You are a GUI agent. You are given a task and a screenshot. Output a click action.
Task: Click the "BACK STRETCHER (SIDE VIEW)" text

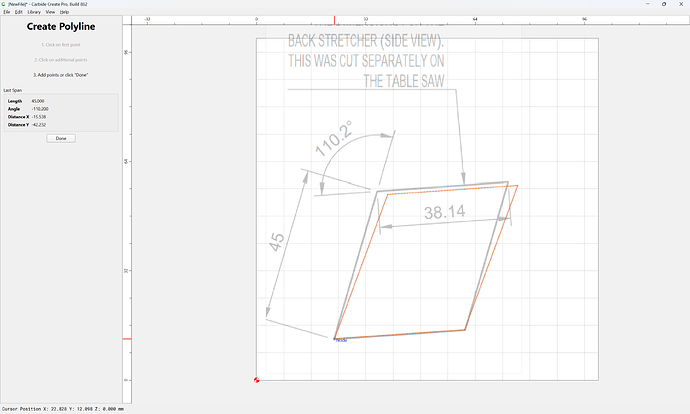pos(366,41)
